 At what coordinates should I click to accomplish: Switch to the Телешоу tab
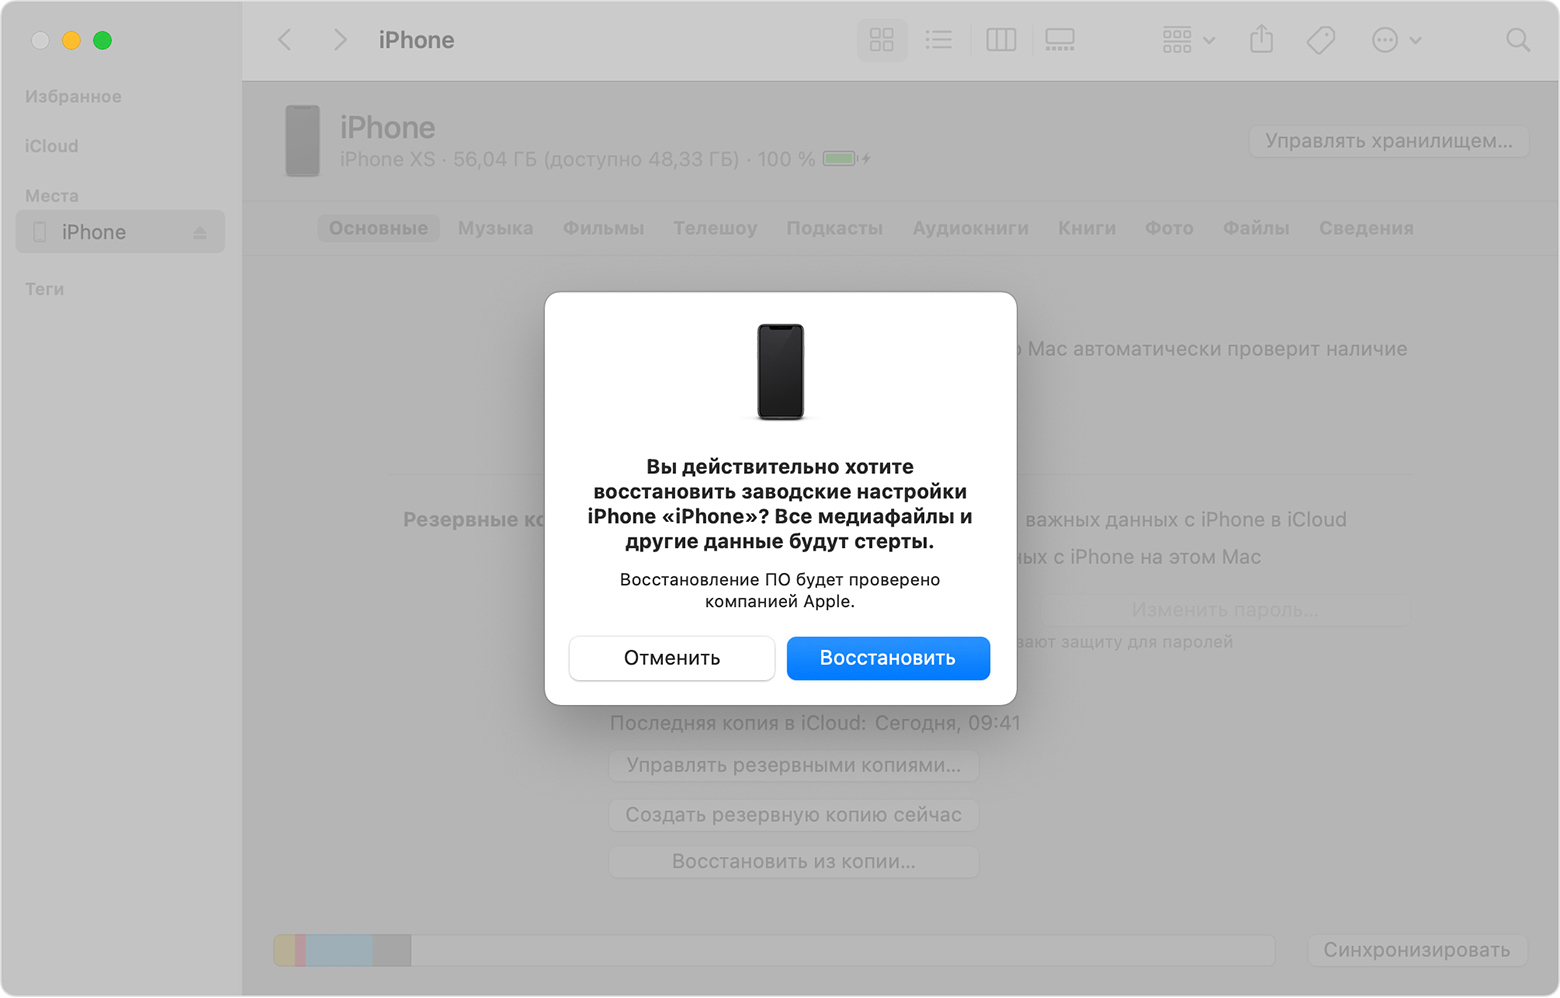[x=715, y=228]
